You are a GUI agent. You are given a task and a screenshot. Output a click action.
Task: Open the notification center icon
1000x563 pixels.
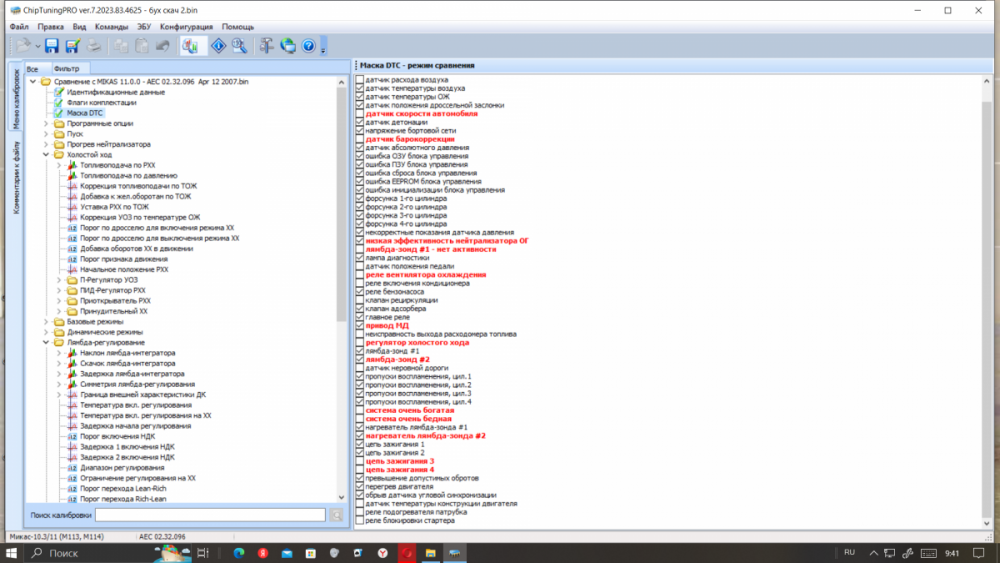pyautogui.click(x=979, y=553)
